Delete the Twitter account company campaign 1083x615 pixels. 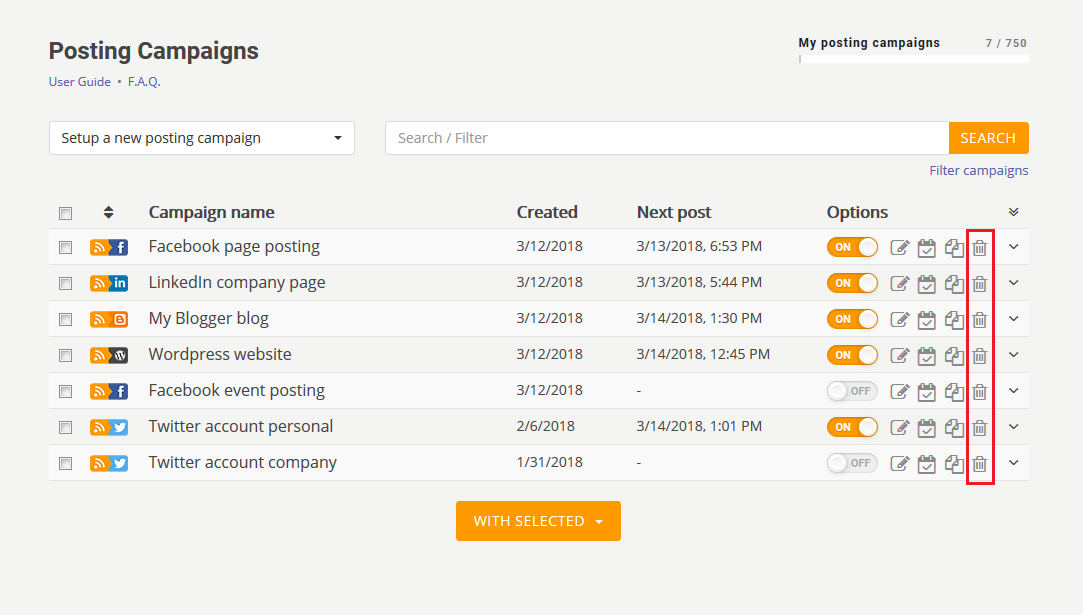coord(979,463)
